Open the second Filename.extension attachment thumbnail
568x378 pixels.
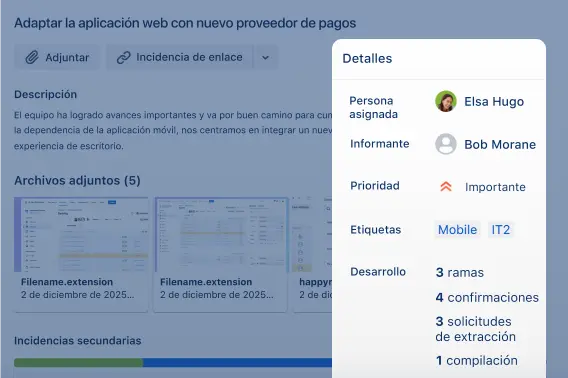(221, 234)
